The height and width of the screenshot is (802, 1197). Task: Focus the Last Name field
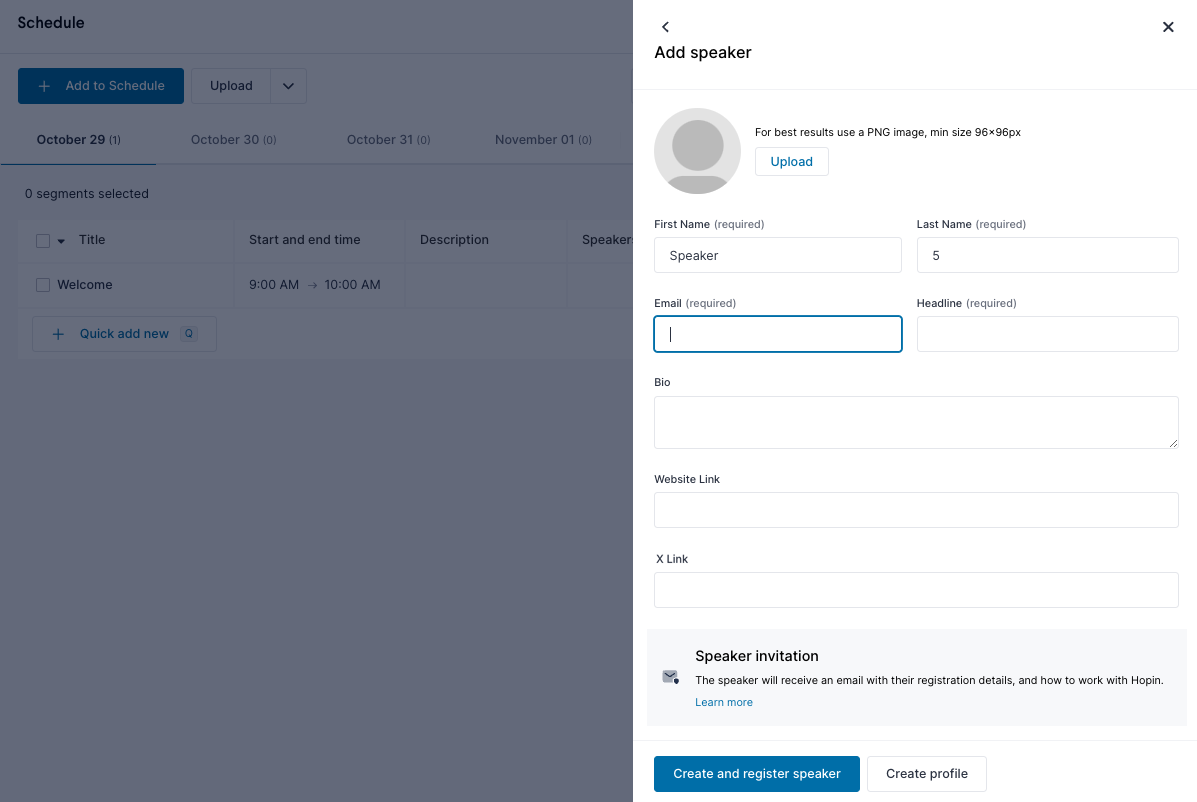1047,255
